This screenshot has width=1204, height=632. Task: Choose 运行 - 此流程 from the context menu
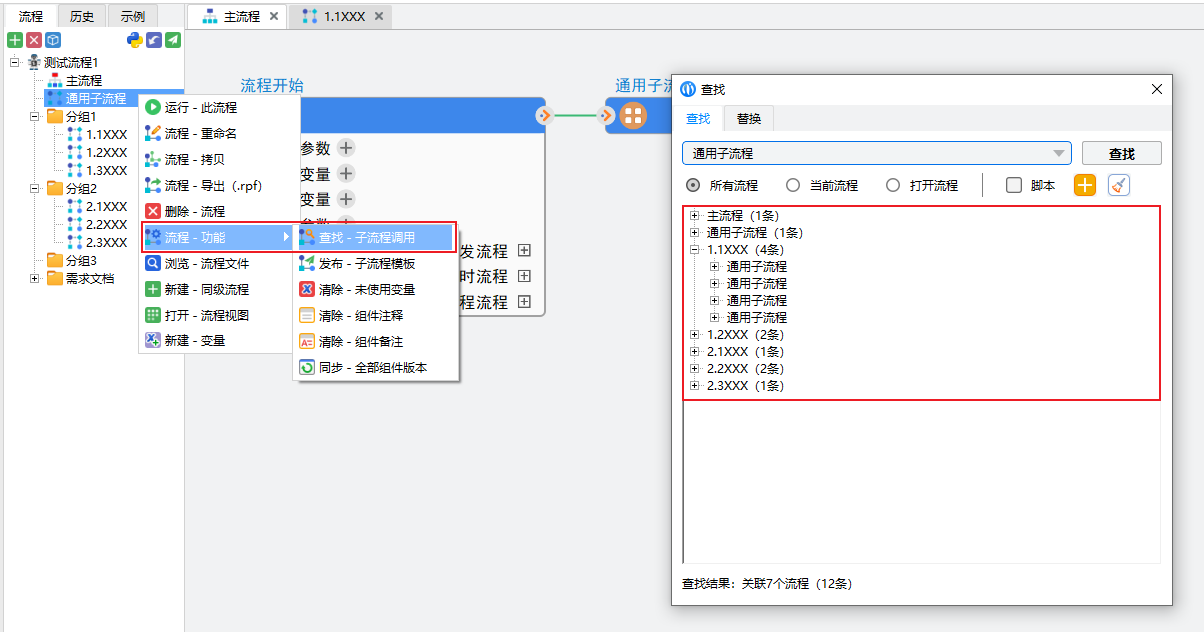201,107
